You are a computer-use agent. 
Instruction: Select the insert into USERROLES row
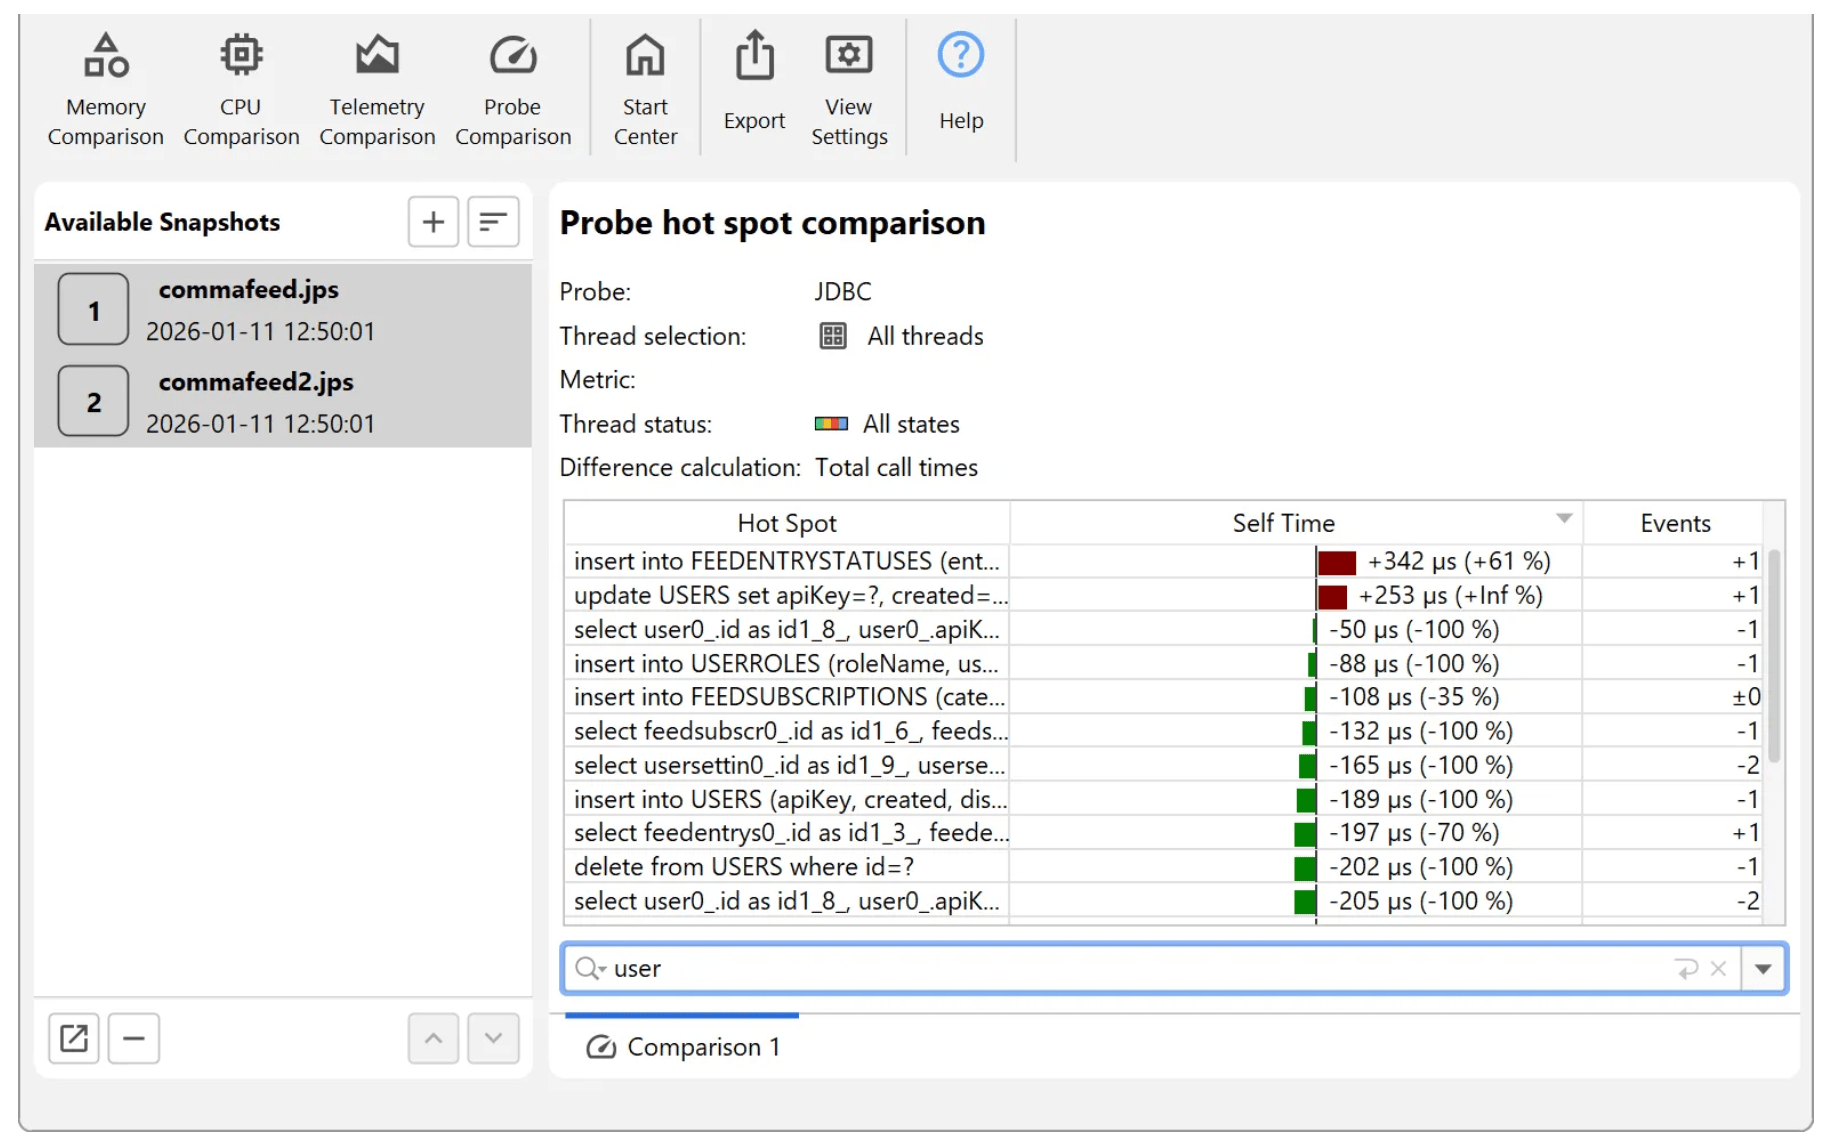click(x=1164, y=663)
